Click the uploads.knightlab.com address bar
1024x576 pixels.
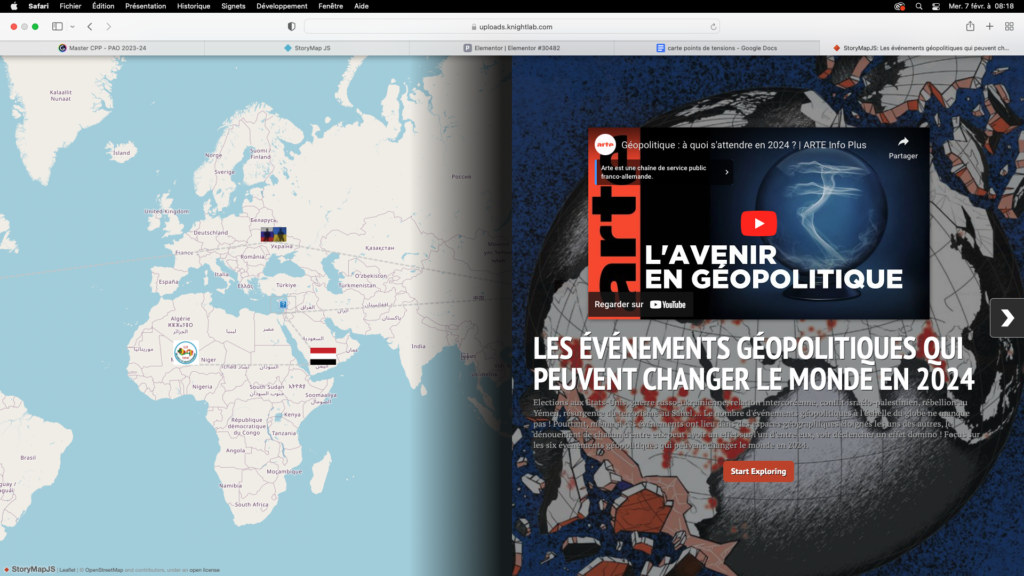[x=512, y=27]
